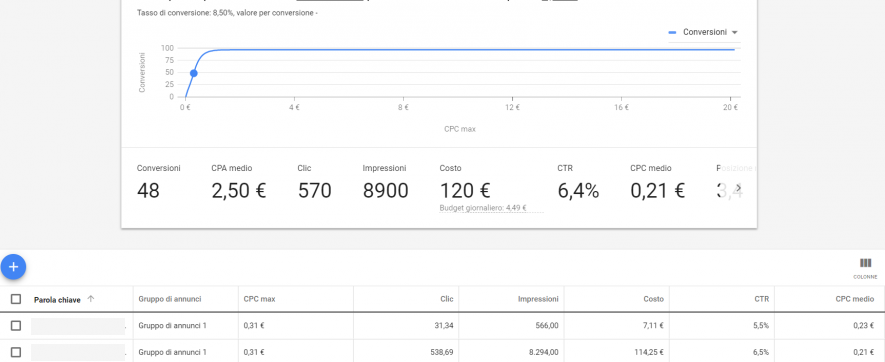Click the blue plus add keyword button

click(x=14, y=267)
